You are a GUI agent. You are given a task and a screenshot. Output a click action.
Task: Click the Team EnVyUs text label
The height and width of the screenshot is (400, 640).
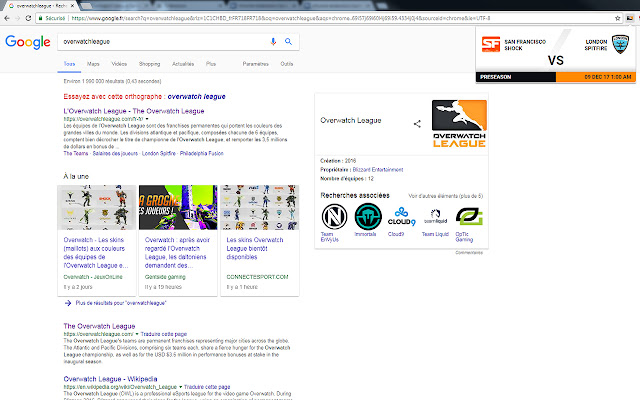pyautogui.click(x=329, y=237)
